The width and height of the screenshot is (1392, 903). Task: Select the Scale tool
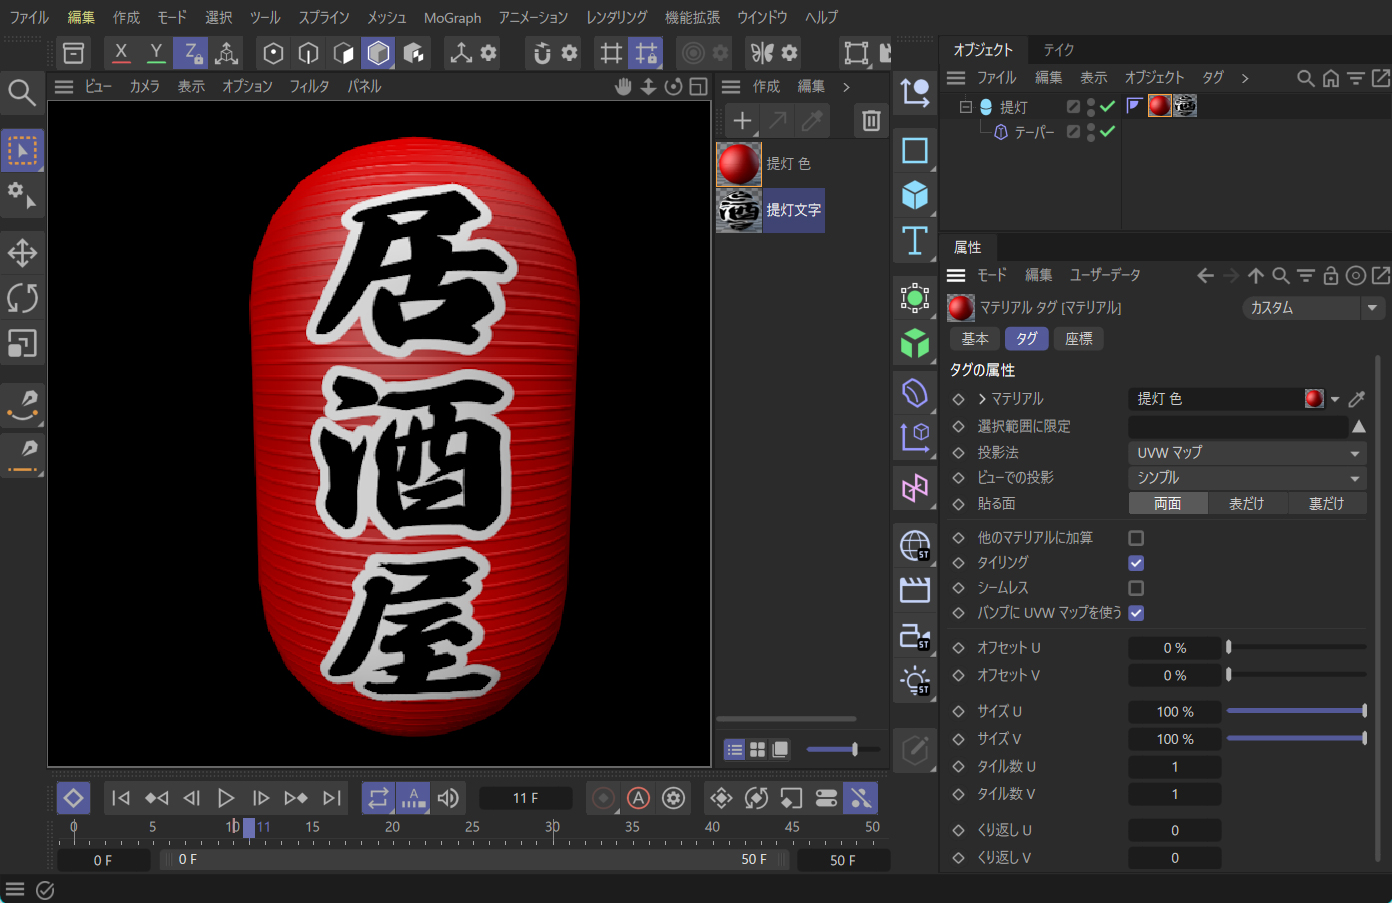[x=22, y=344]
